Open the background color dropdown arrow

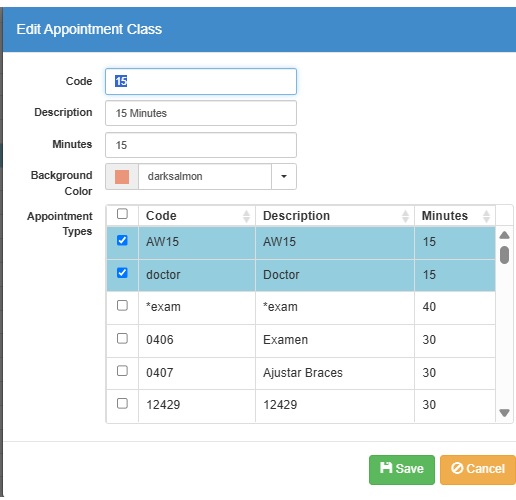pos(284,176)
